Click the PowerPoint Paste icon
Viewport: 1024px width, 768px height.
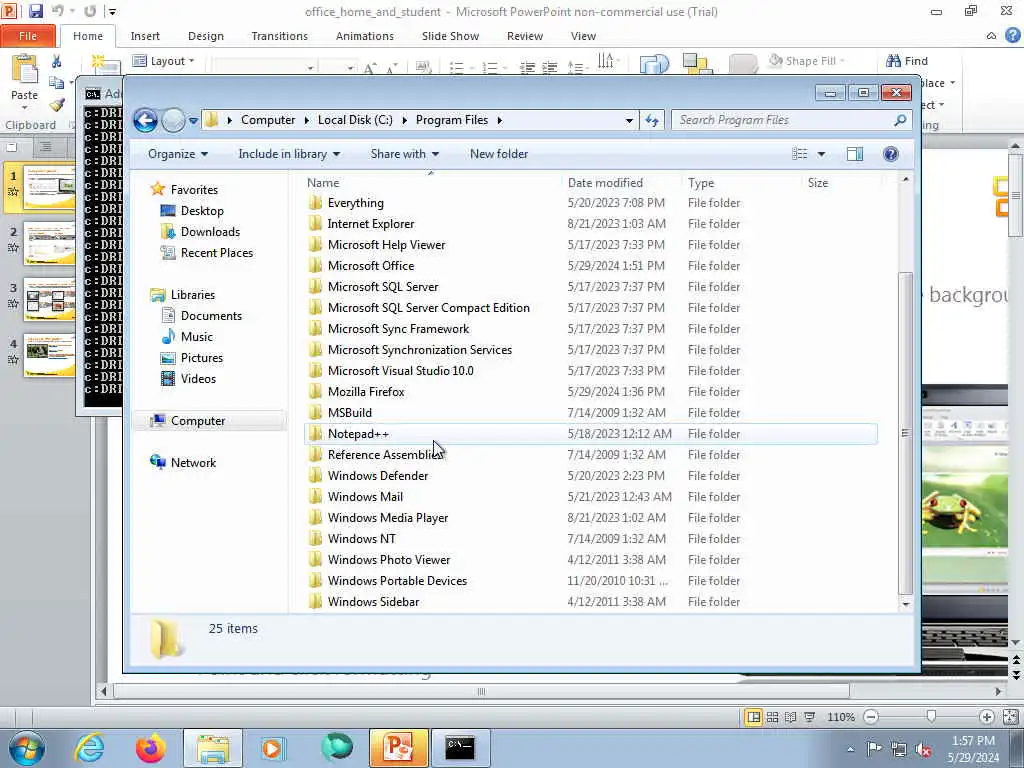point(25,69)
